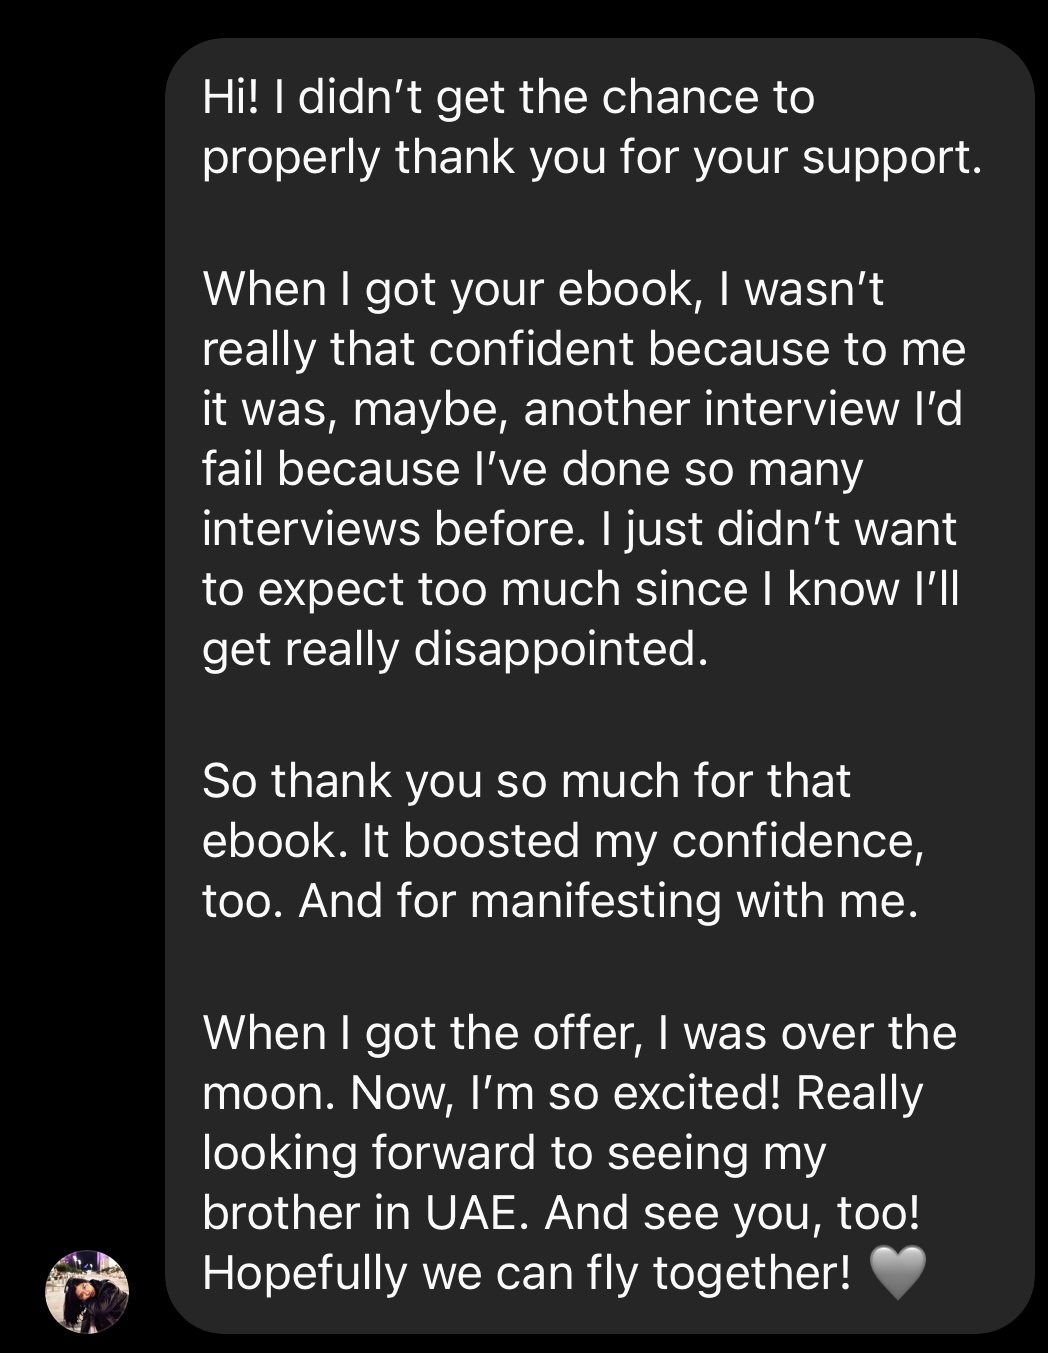Click the word "confident" in second paragraph
This screenshot has height=1353, width=1048.
pos(531,350)
